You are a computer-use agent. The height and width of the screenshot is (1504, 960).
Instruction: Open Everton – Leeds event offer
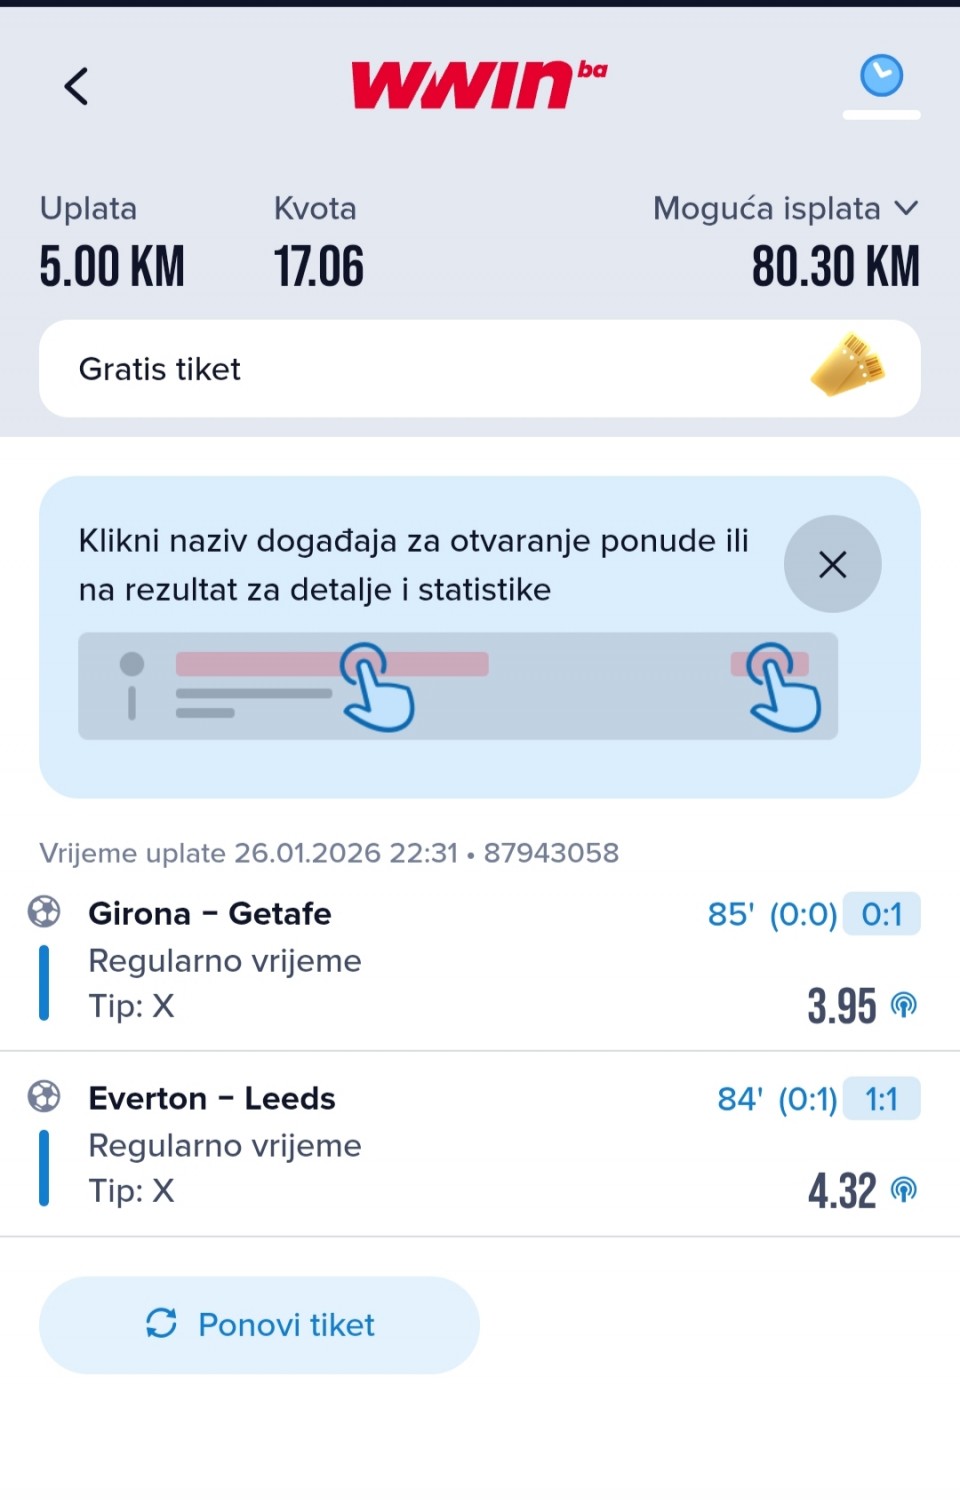coord(212,1098)
